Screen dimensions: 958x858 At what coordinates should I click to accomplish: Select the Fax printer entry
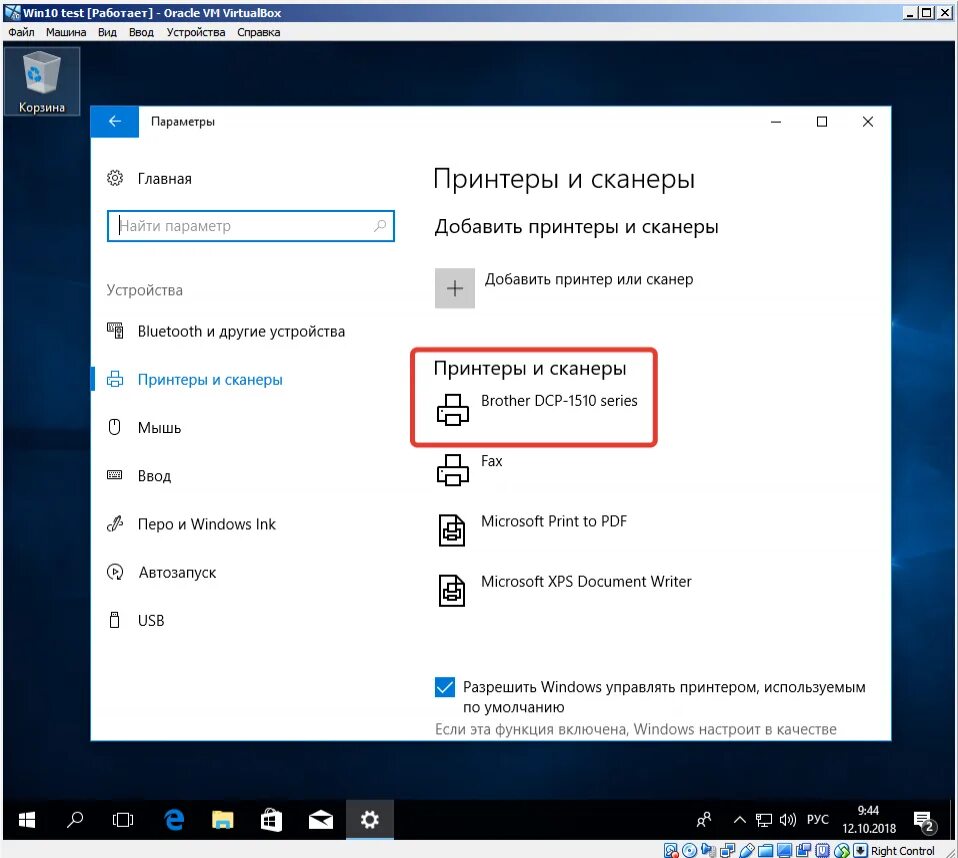point(469,469)
